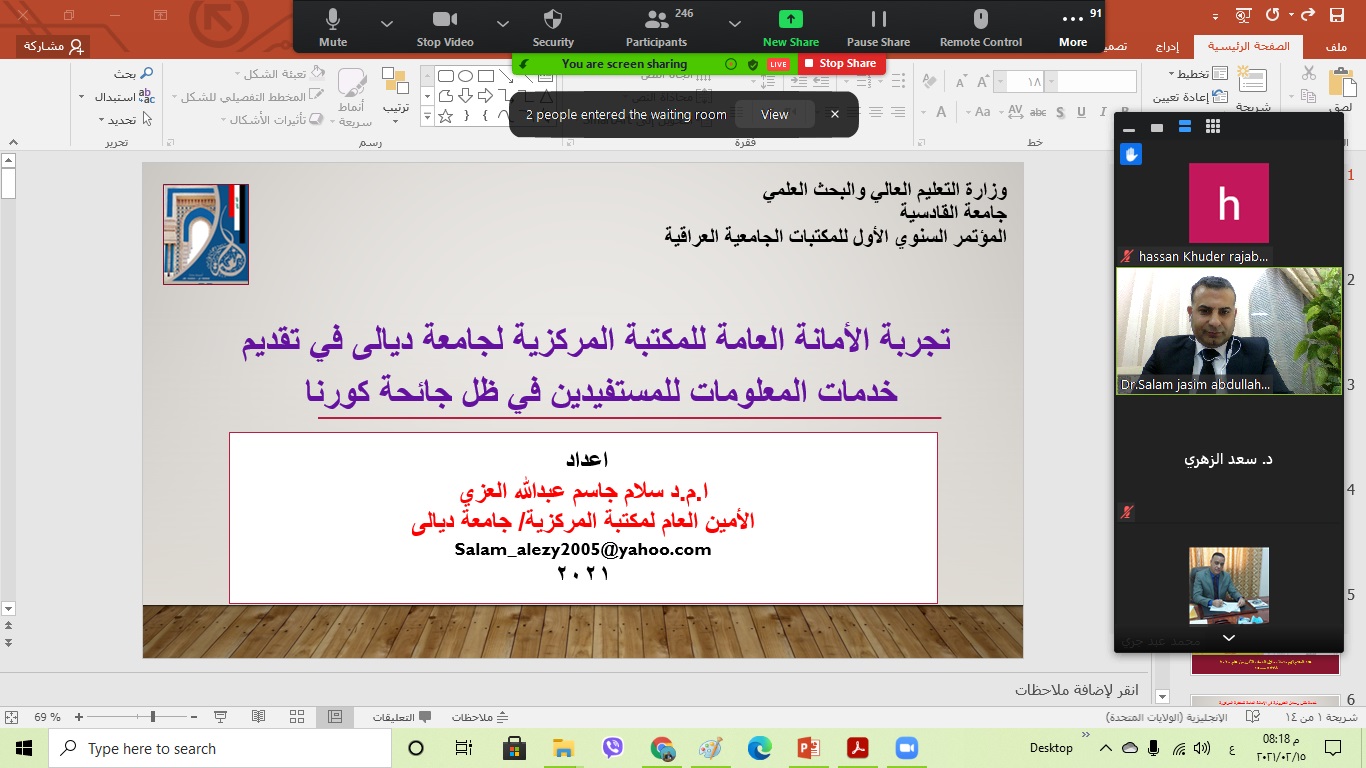Click the email Salam_alezy2005@yahoo.com on slide

click(x=583, y=549)
